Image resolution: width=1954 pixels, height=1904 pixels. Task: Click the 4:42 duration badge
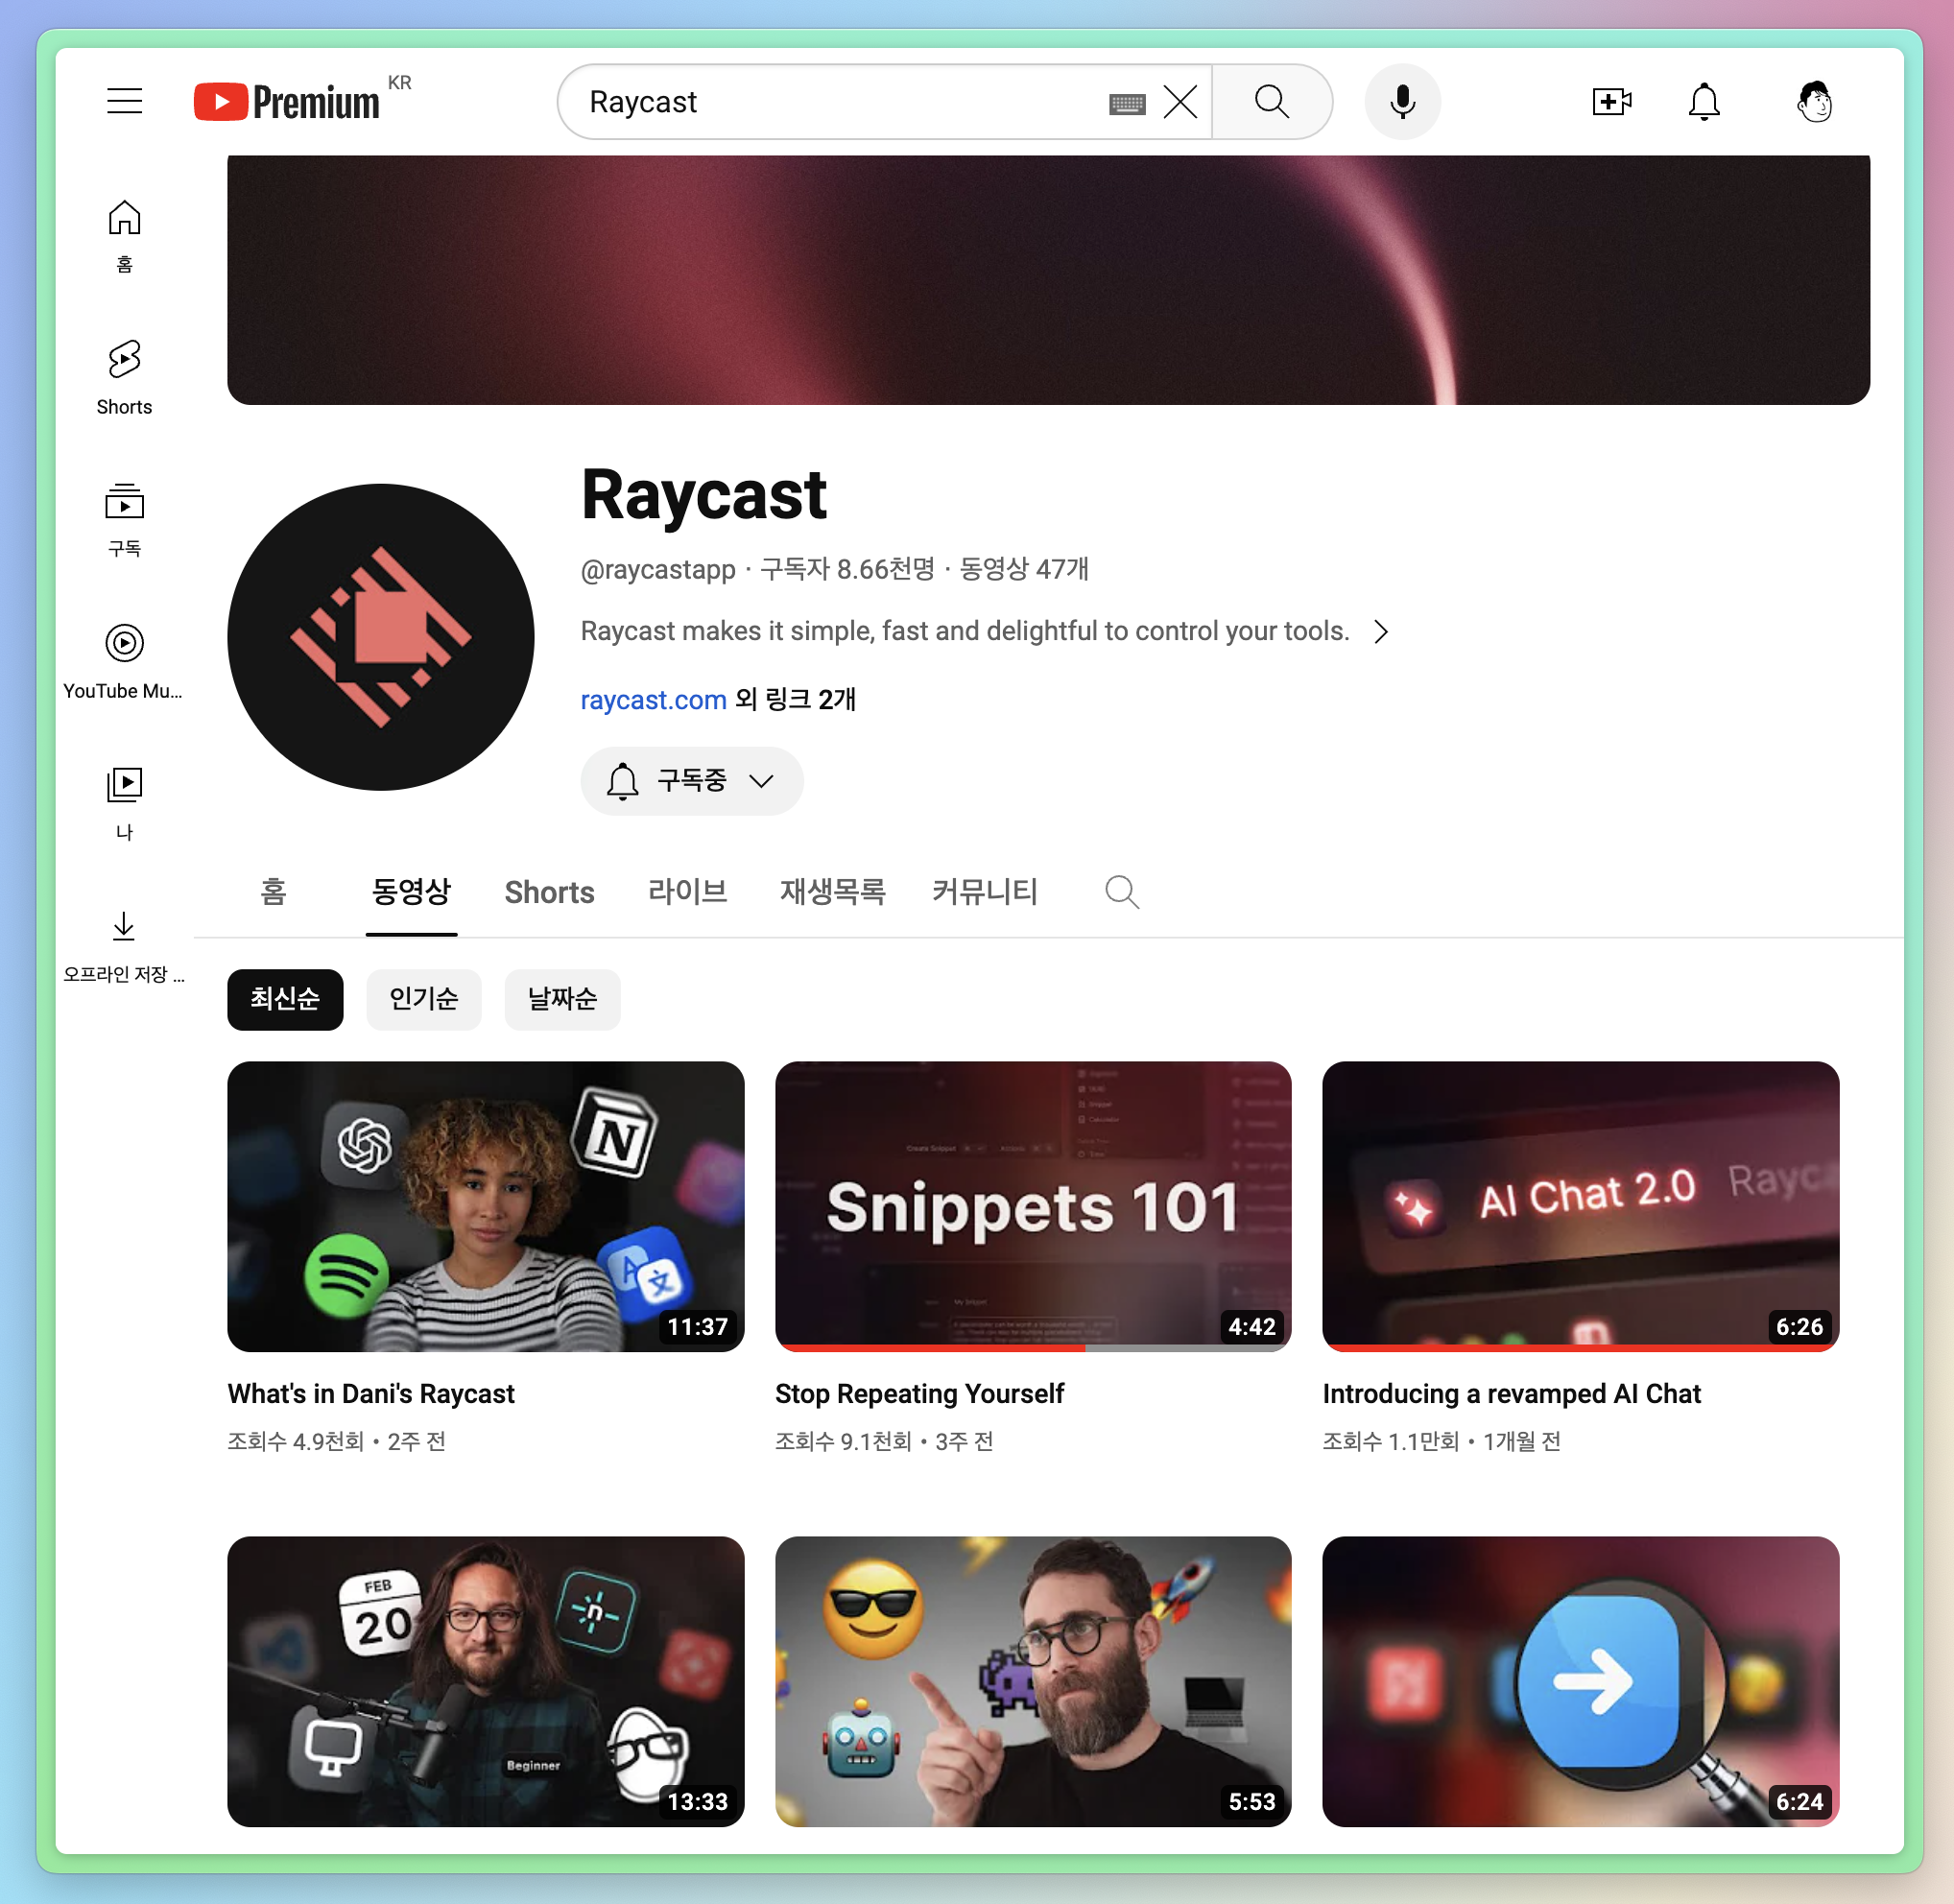pos(1252,1327)
